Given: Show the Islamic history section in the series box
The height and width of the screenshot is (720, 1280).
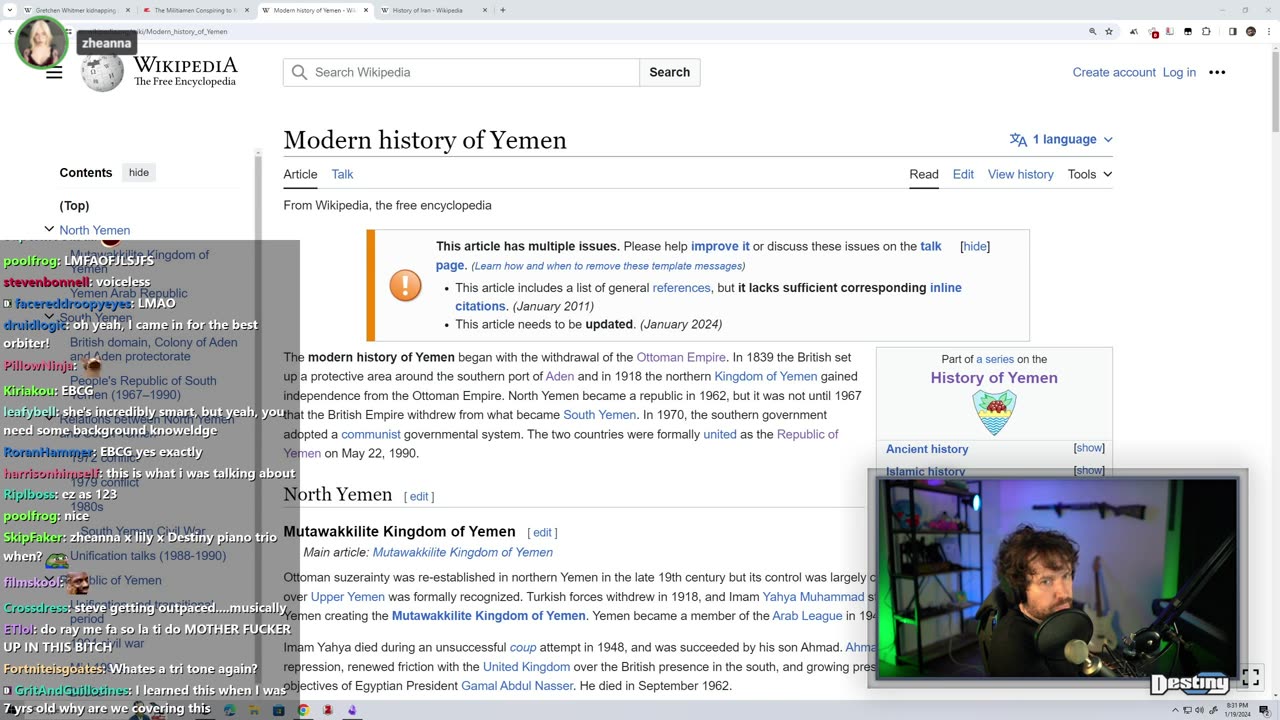Looking at the screenshot, I should (1089, 470).
